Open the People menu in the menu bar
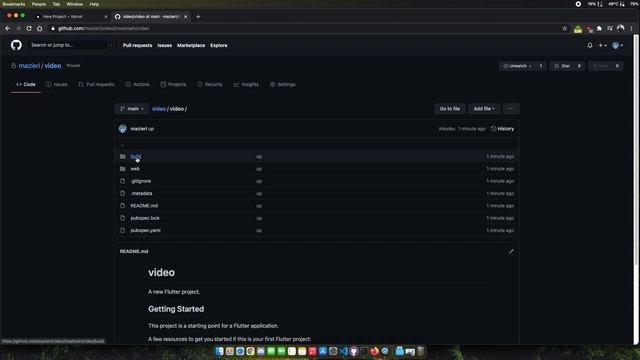 point(39,4)
